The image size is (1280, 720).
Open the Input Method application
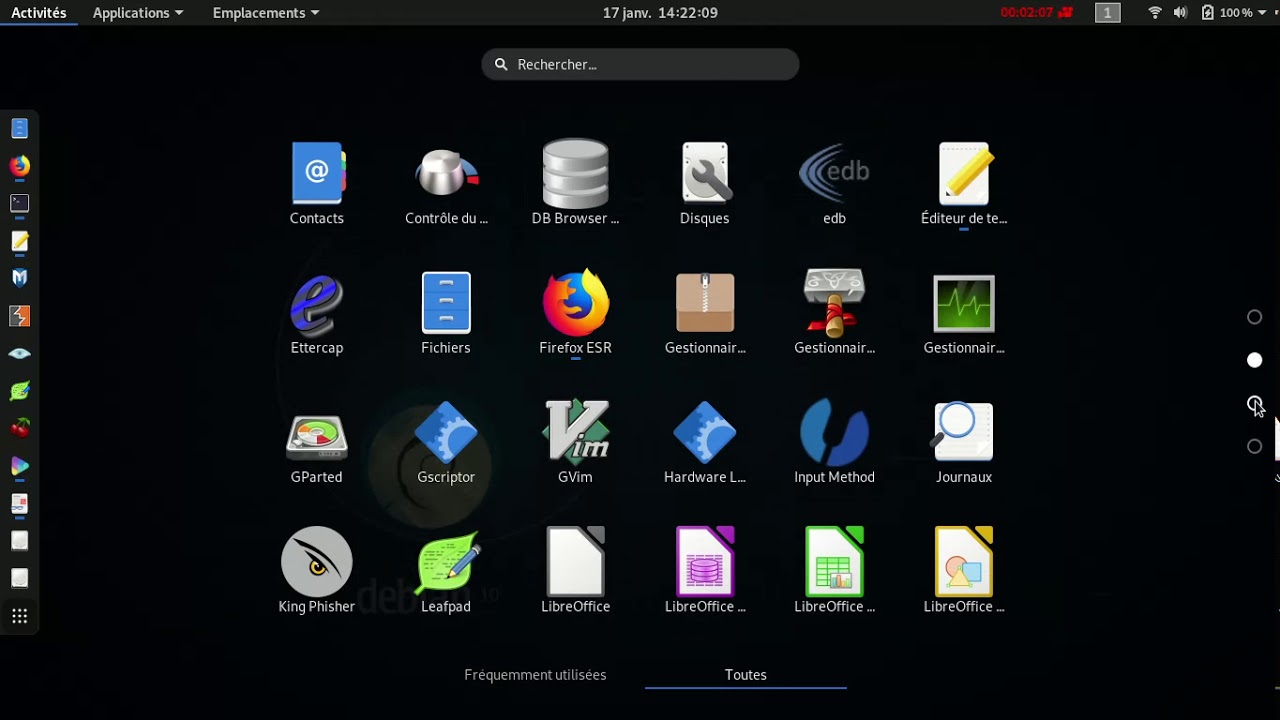click(x=834, y=444)
